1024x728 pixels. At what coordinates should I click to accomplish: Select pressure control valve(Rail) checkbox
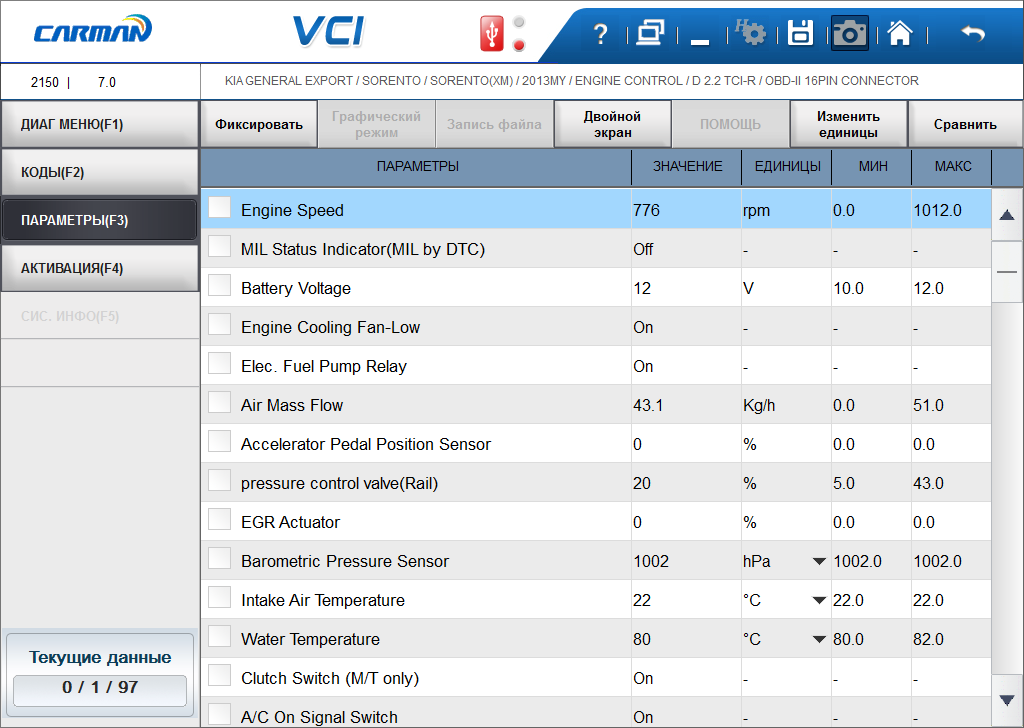[219, 481]
